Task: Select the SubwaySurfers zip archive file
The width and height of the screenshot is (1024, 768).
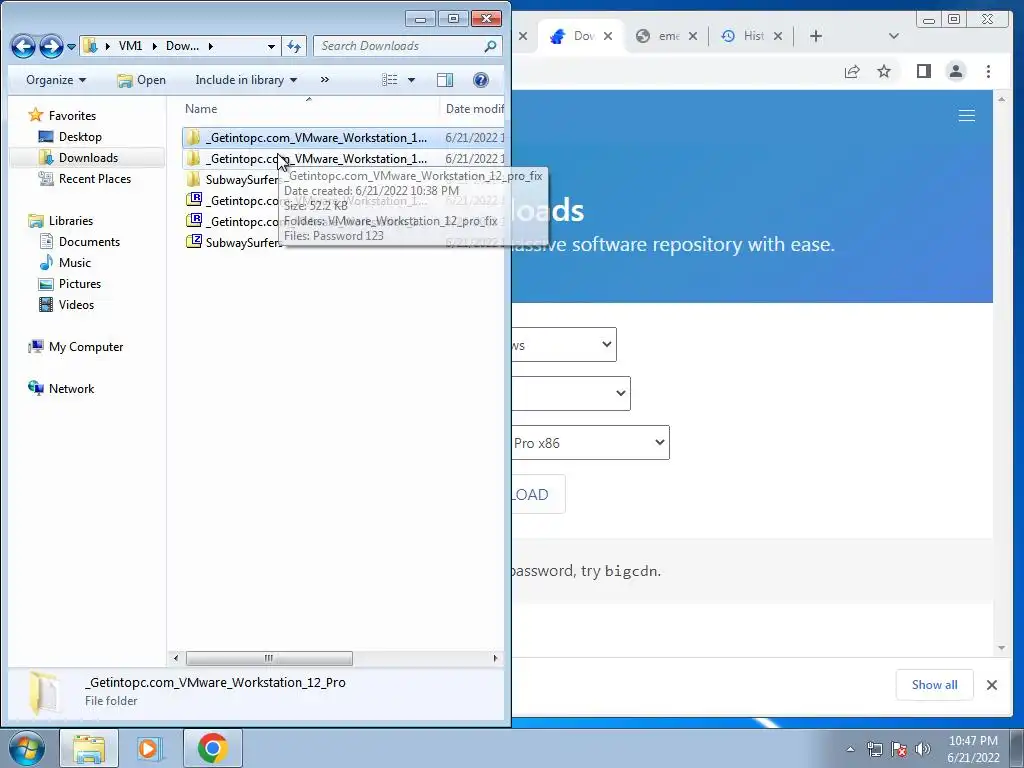Action: (x=234, y=242)
